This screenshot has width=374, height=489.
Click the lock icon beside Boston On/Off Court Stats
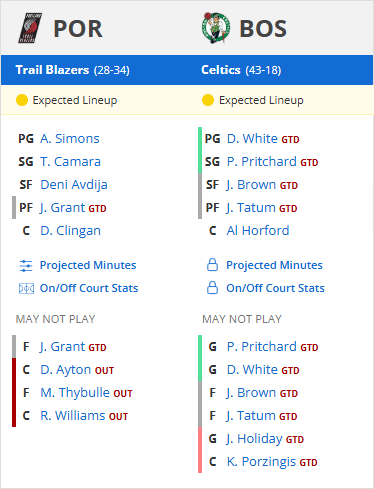212,288
